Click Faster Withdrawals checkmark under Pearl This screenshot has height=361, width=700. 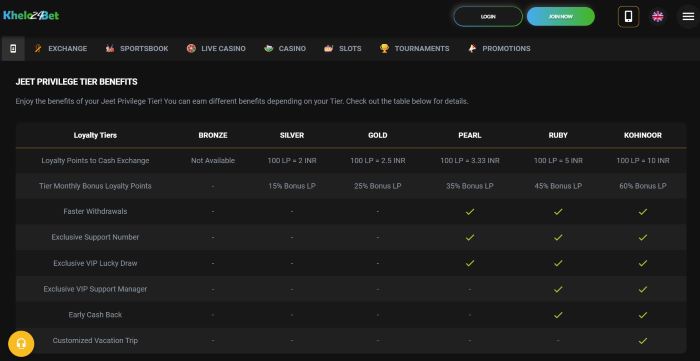pyautogui.click(x=470, y=212)
